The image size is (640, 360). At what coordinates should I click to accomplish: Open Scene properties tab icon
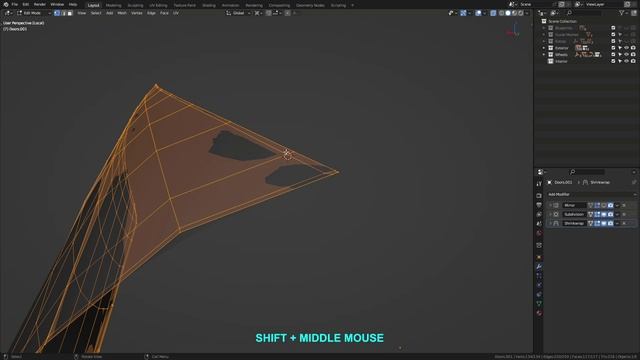pyautogui.click(x=539, y=224)
